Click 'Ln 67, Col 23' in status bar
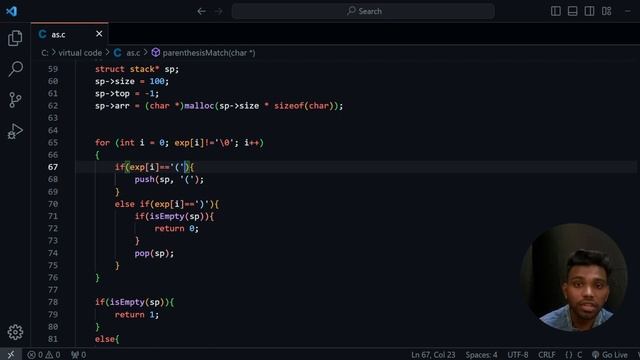This screenshot has height=360, width=640. click(433, 355)
